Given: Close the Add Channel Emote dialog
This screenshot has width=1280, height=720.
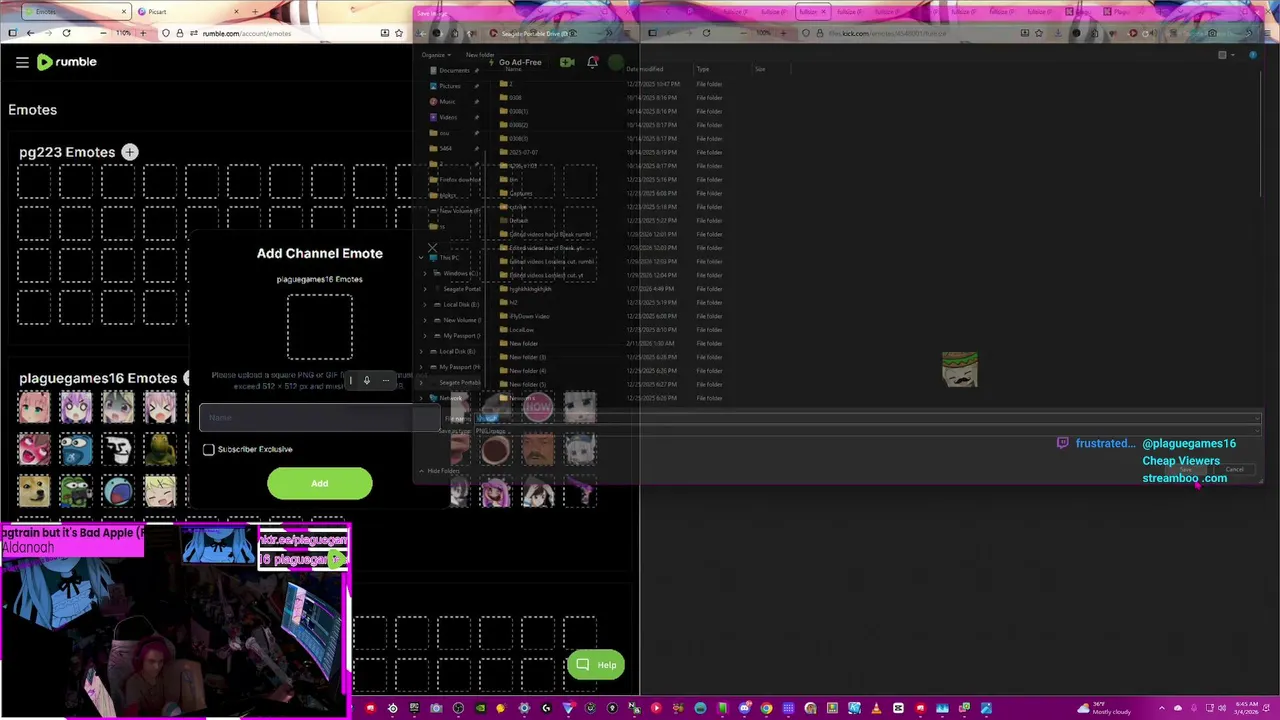Looking at the screenshot, I should (432, 248).
